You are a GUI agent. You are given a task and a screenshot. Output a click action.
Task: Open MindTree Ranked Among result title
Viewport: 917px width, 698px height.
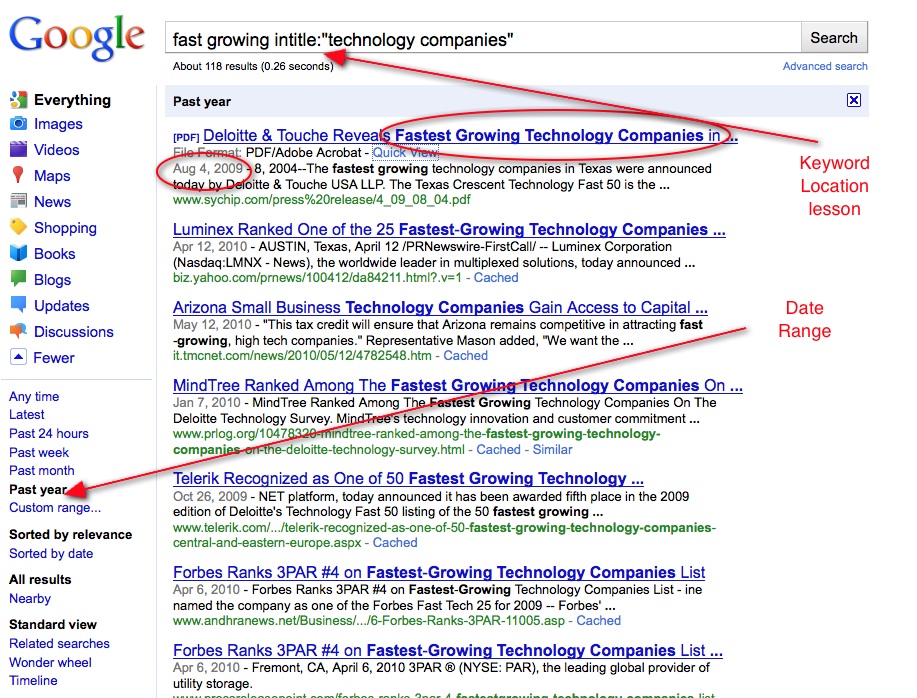tap(458, 386)
